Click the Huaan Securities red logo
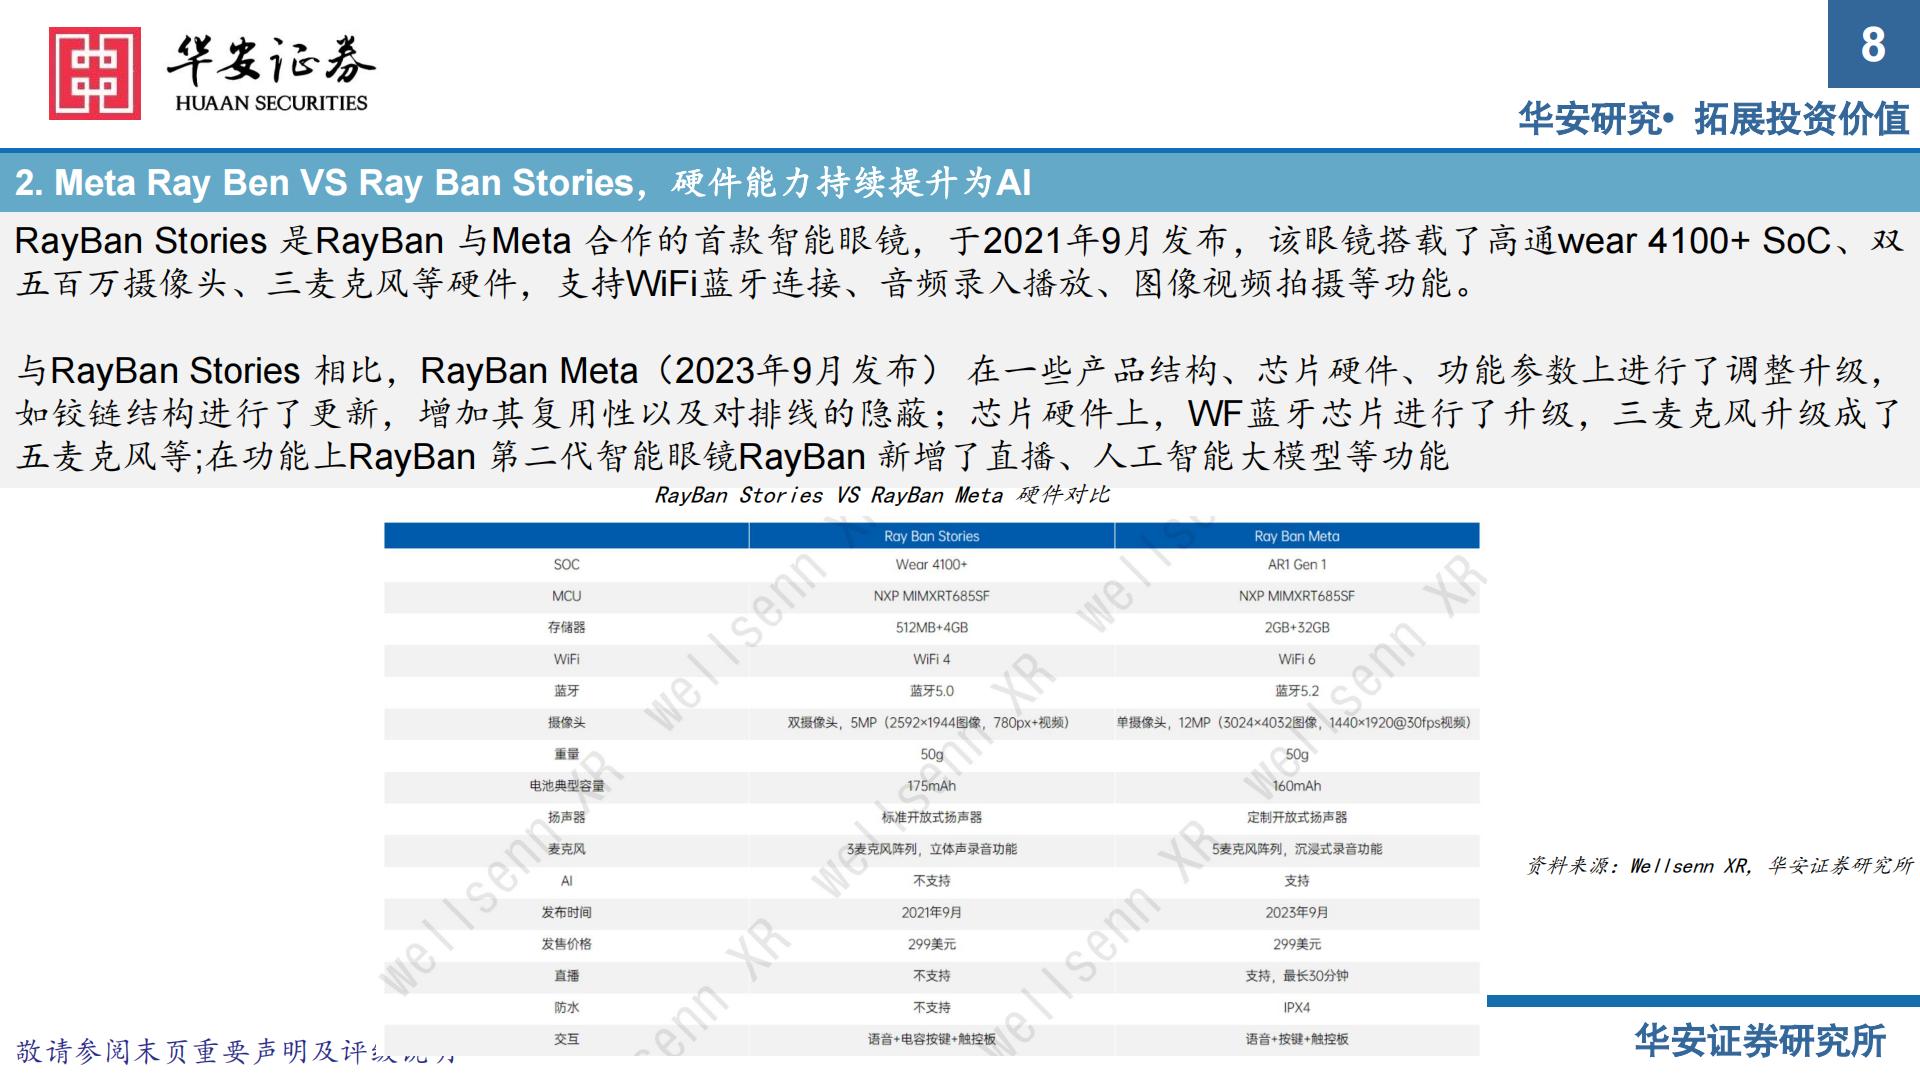Screen dimensions: 1920x1080 coord(95,73)
